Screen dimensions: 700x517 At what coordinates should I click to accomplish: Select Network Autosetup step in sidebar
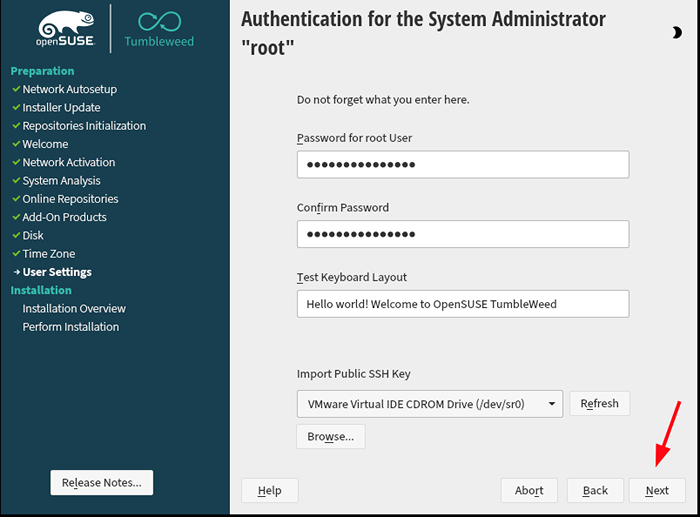click(x=70, y=89)
